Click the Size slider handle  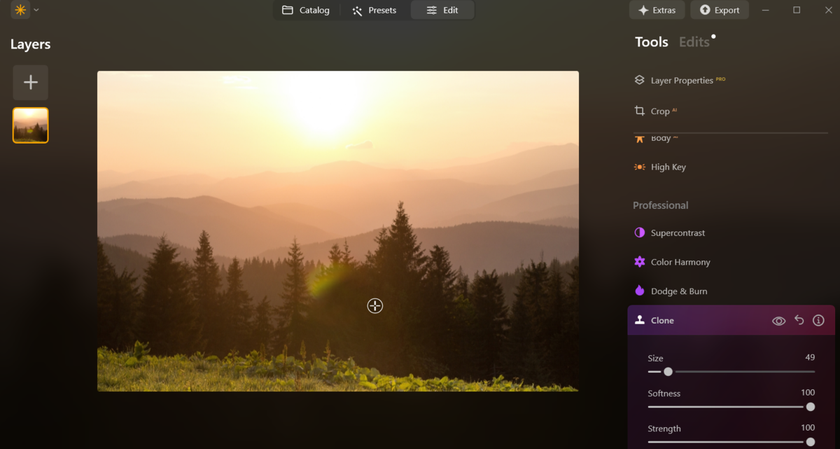tap(668, 371)
